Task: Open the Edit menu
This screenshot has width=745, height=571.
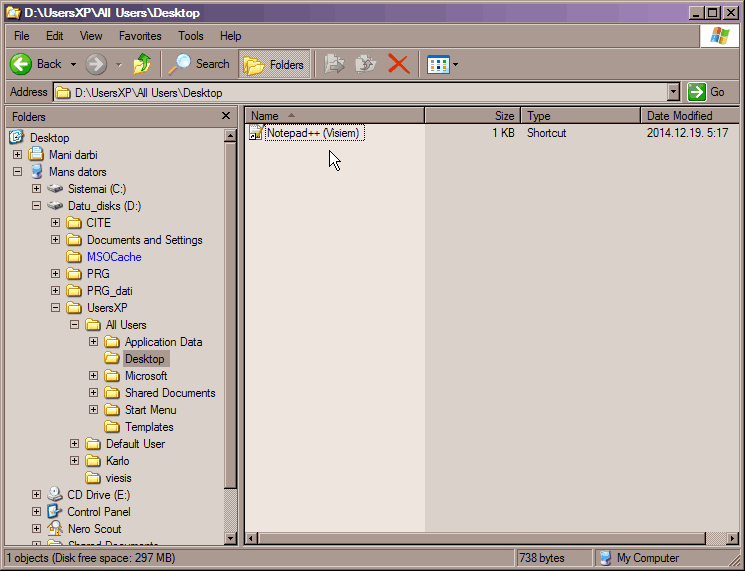Action: [x=54, y=36]
